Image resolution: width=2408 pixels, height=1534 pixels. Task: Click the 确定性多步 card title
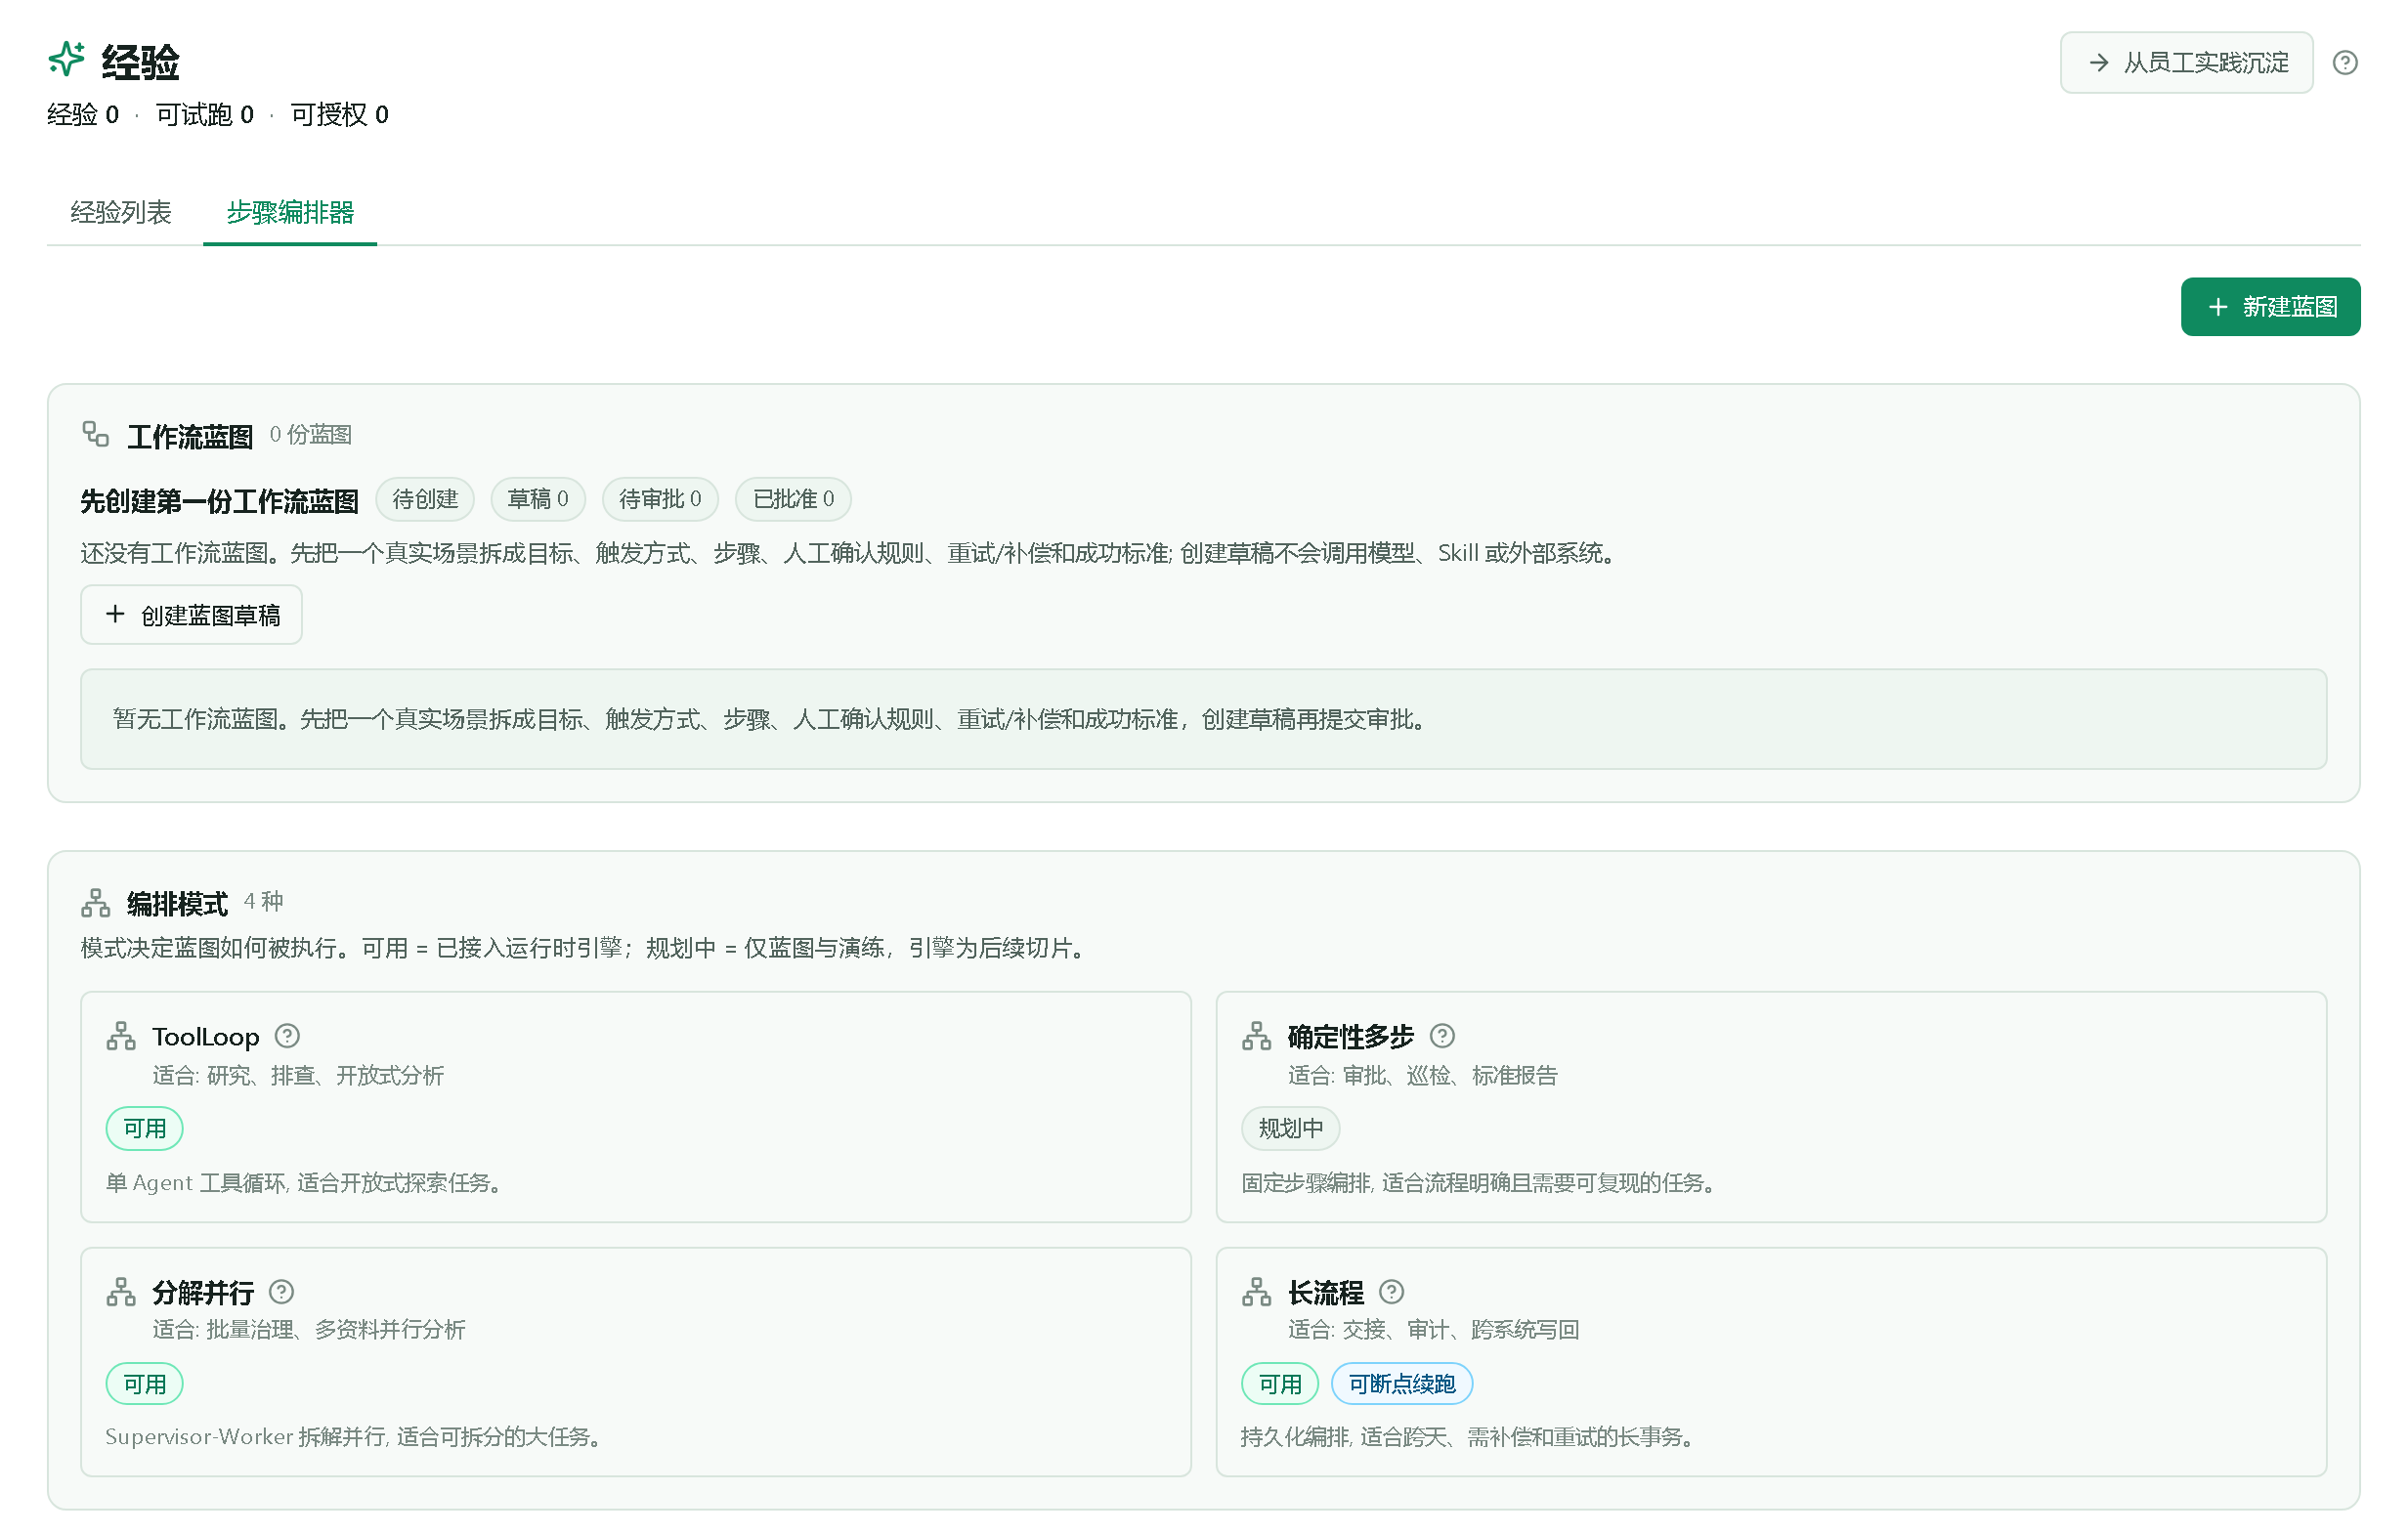pos(1350,1037)
